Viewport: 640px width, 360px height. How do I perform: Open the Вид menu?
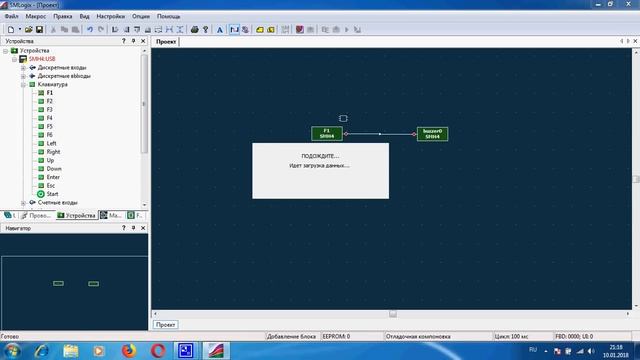point(84,16)
